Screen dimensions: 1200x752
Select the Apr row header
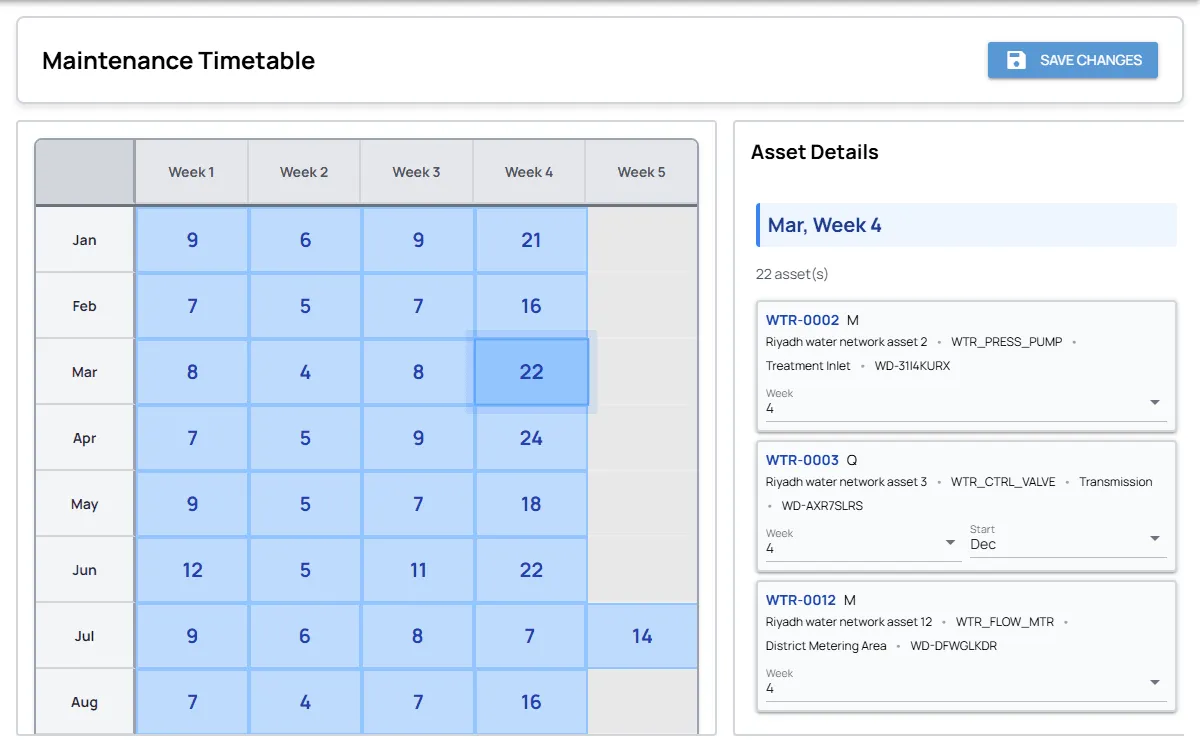coord(85,438)
